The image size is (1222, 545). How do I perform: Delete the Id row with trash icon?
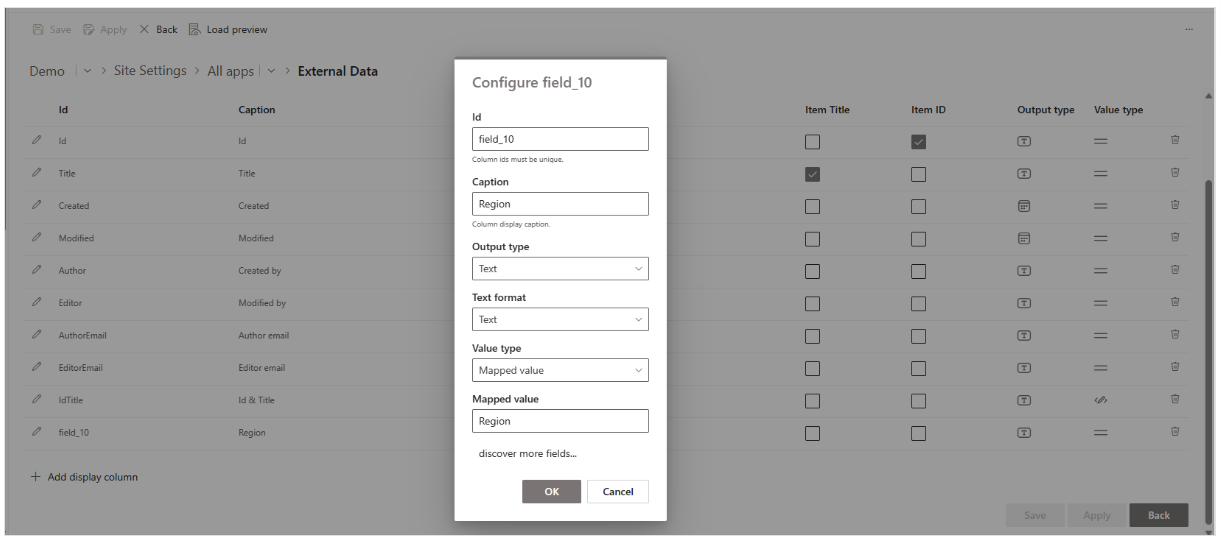[1176, 141]
